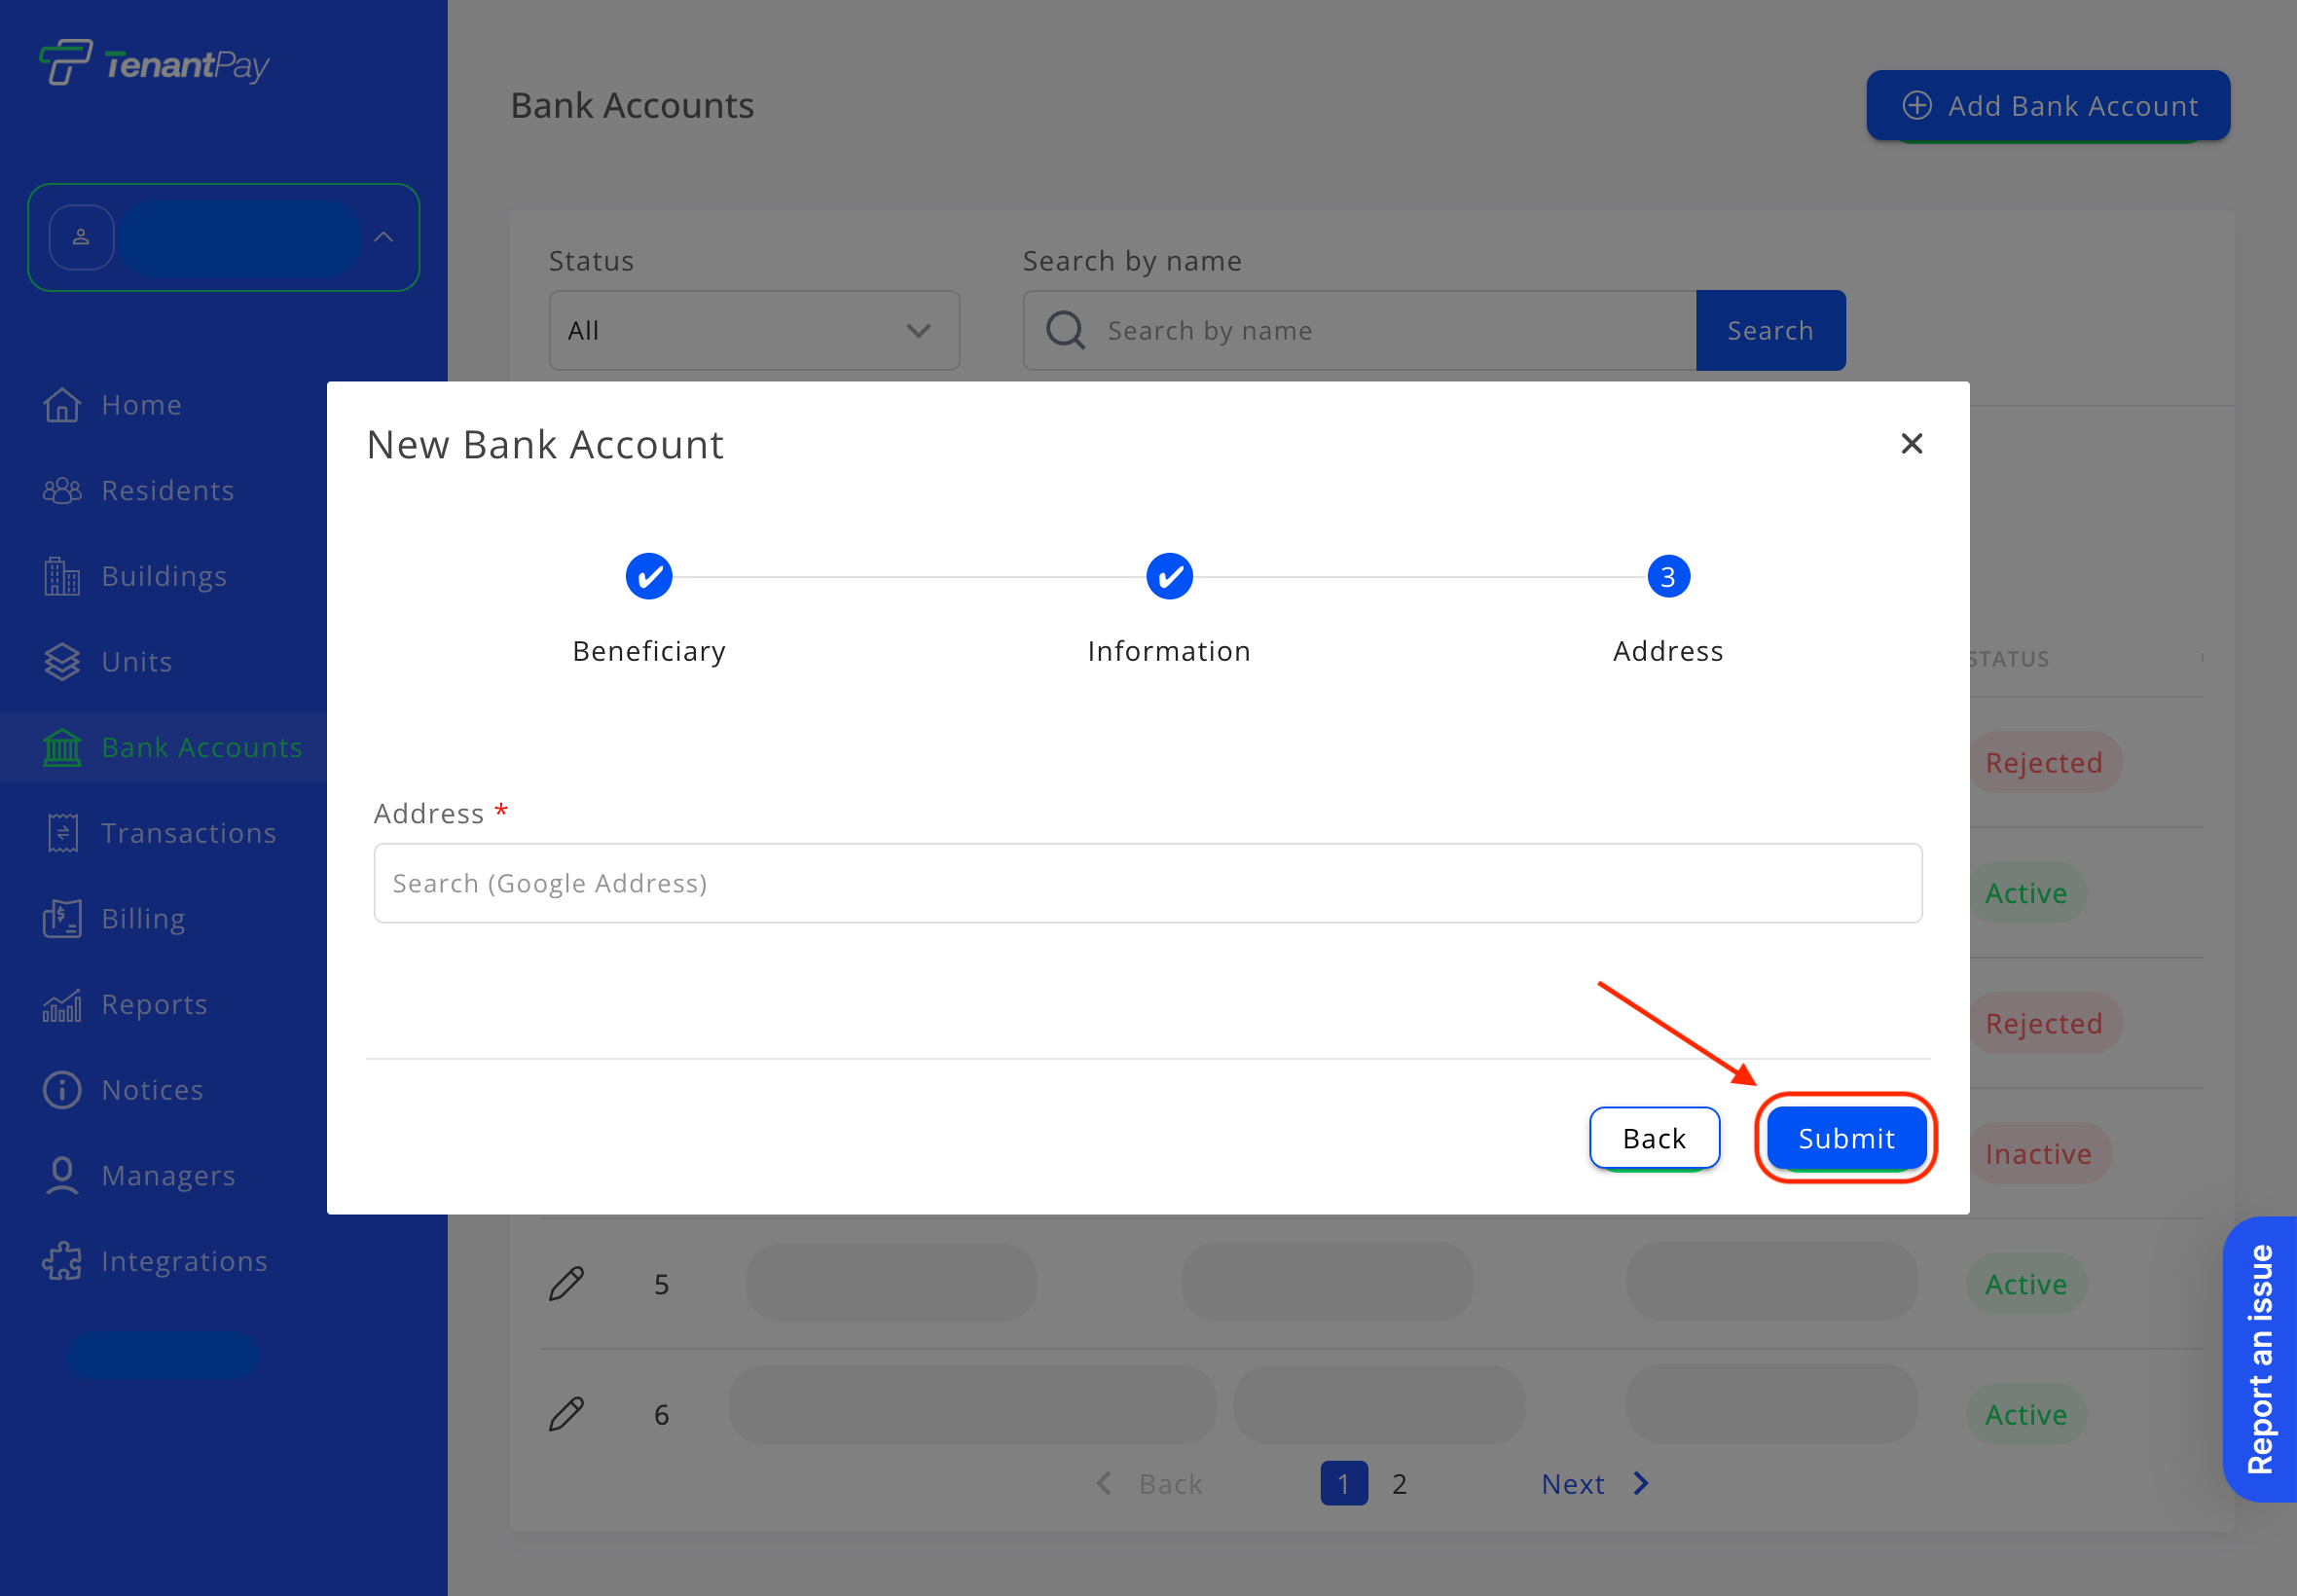The width and height of the screenshot is (2297, 1596).
Task: Select step 3 Address circle
Action: (1668, 577)
